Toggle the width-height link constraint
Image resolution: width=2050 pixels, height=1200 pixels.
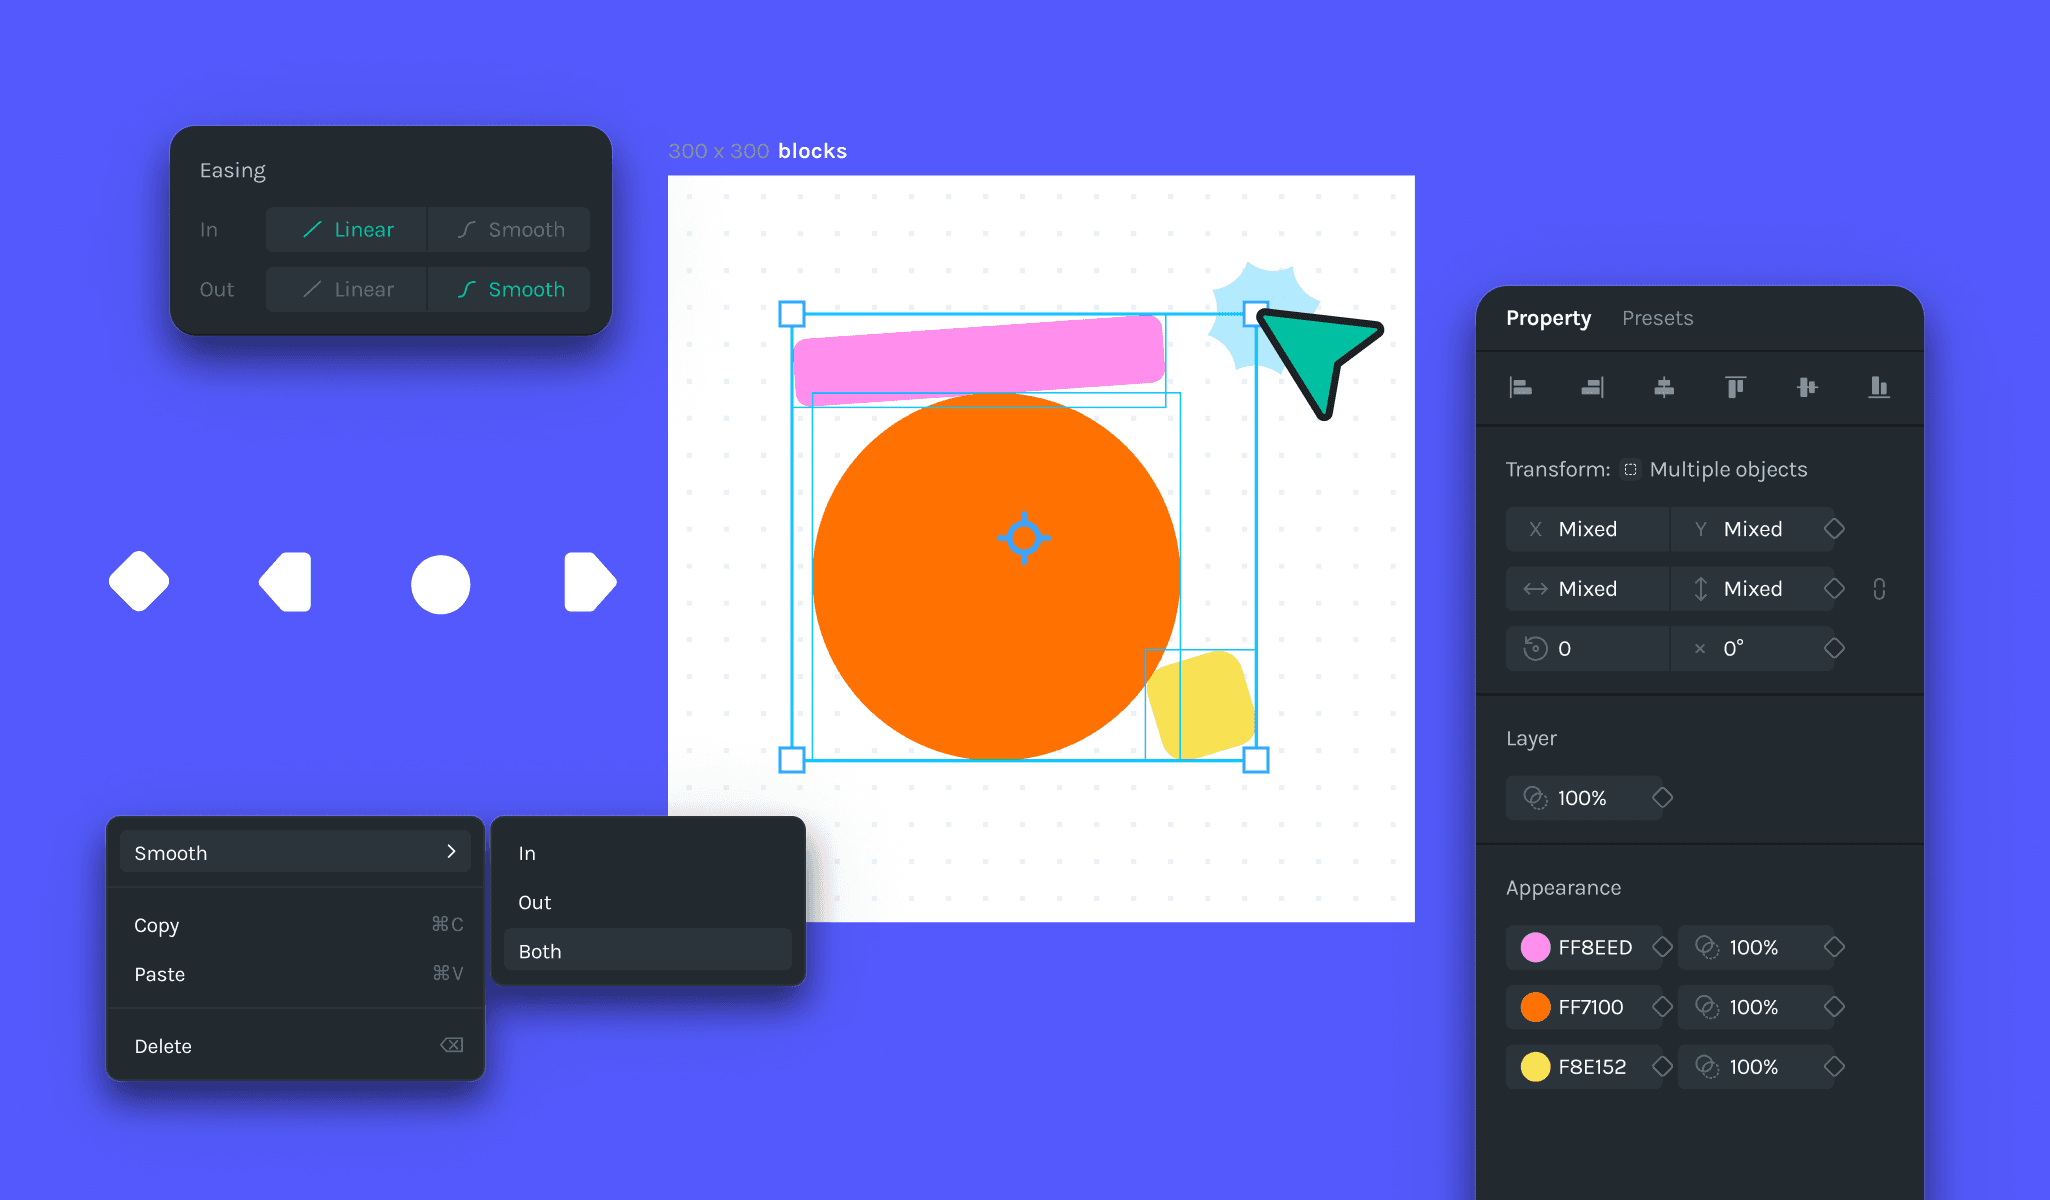(x=1878, y=589)
